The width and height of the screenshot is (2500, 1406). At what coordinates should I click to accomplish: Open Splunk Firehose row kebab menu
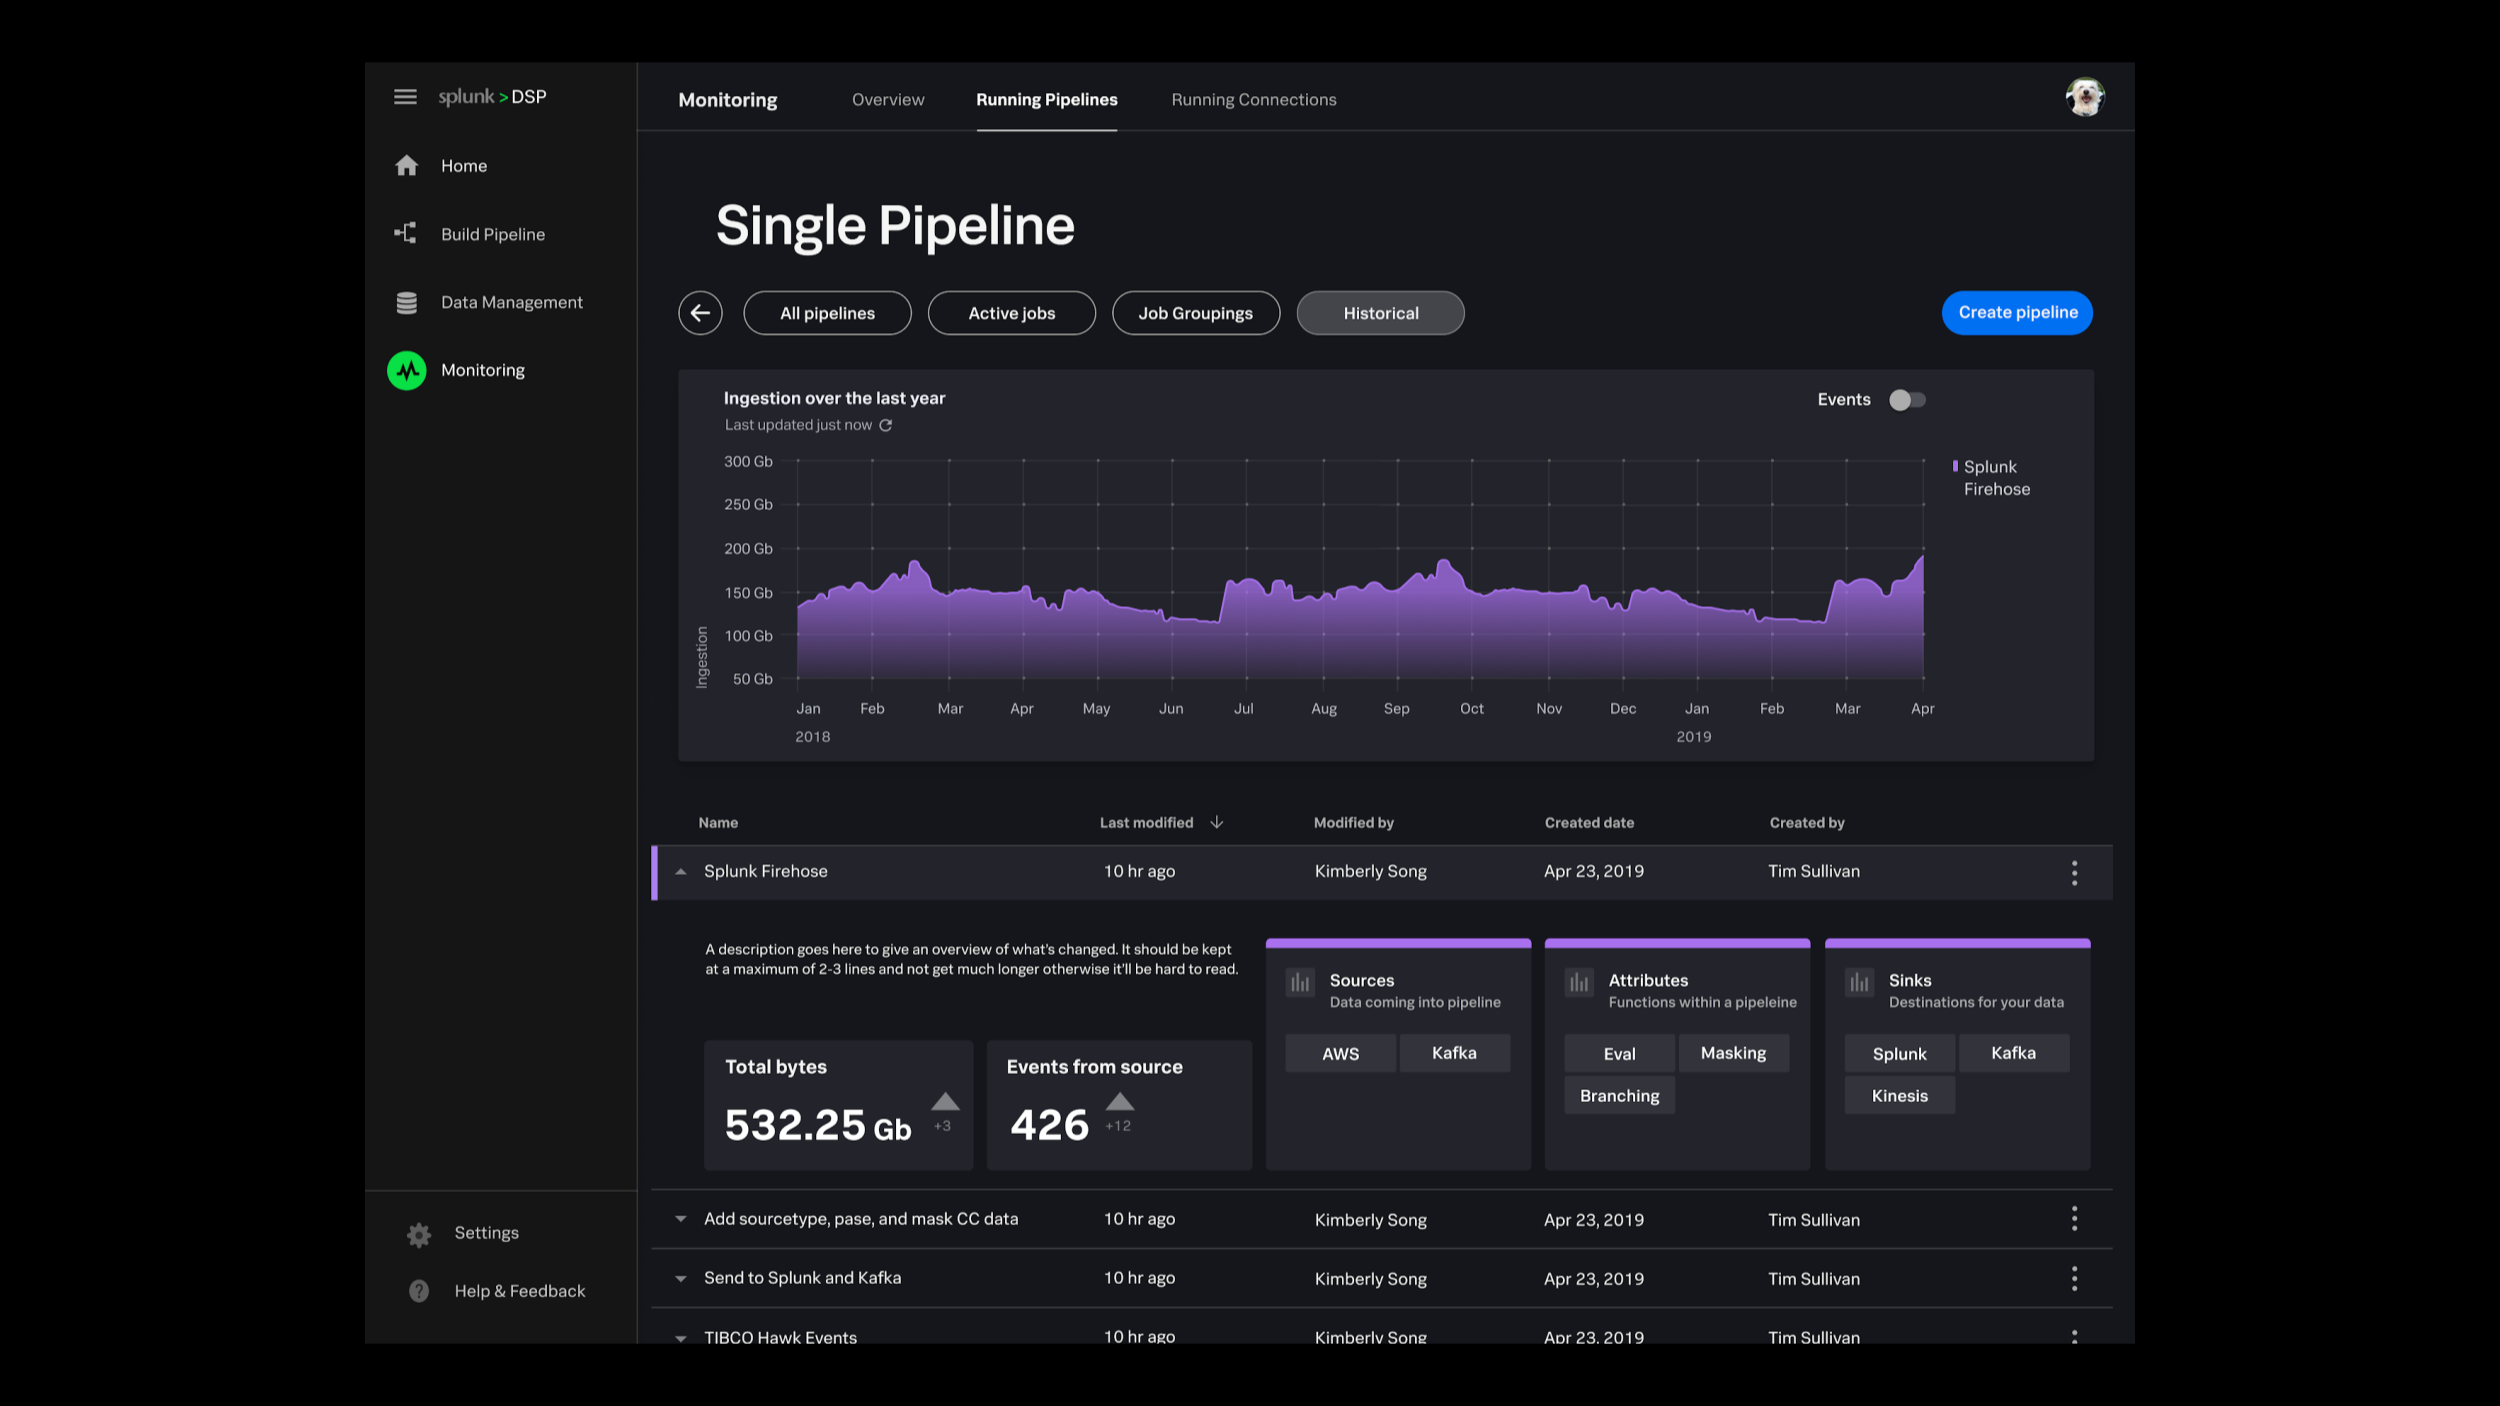click(2074, 872)
